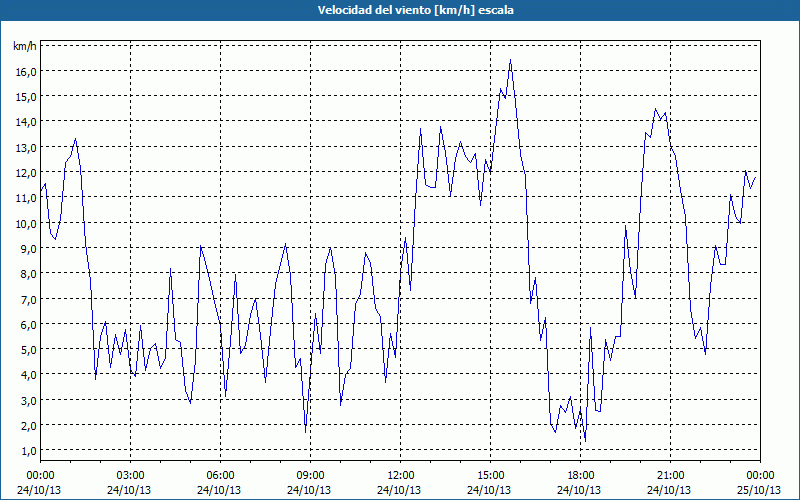Click the 09:00 time axis label
The width and height of the screenshot is (800, 500).
[310, 476]
